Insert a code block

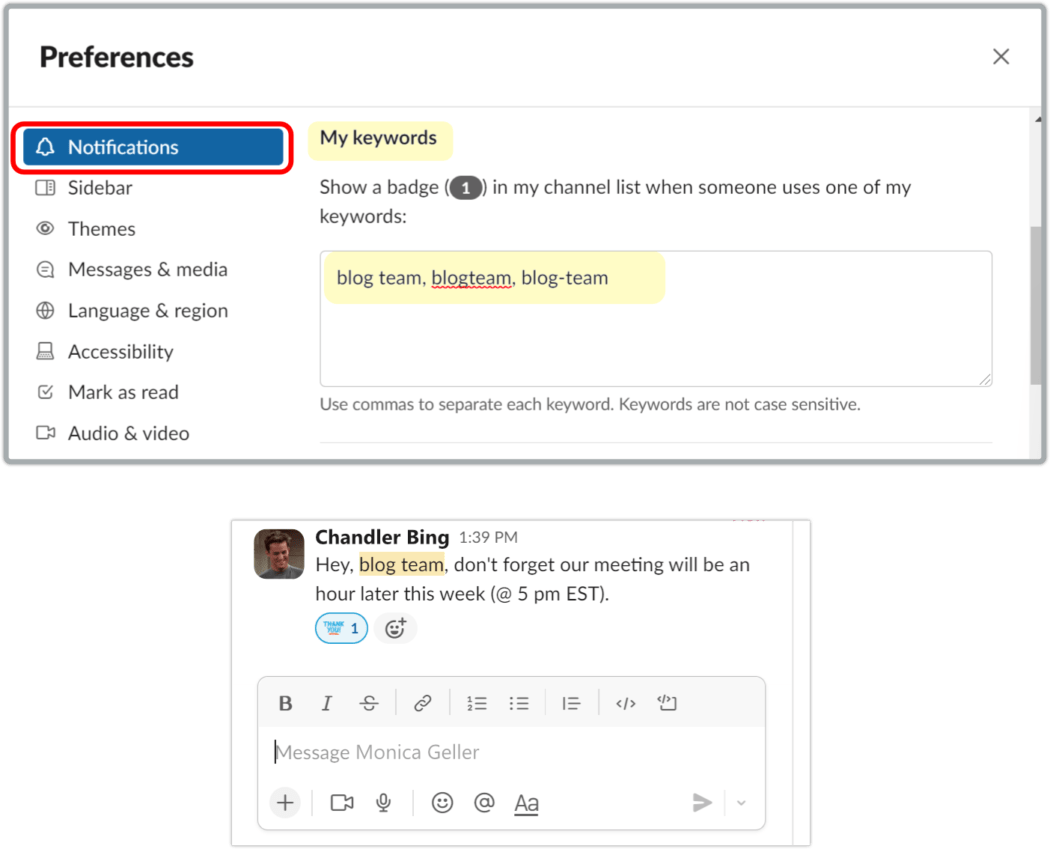(x=667, y=703)
